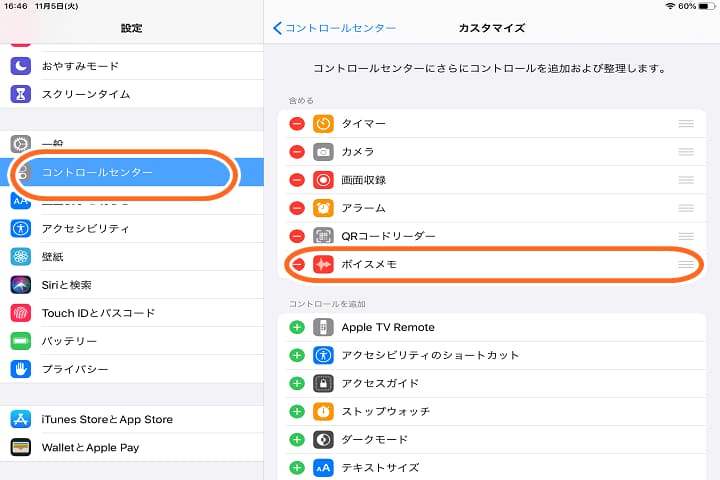This screenshot has height=480, width=720.
Task: Add アクセシビリティのショートカット with green plus
Action: (297, 355)
